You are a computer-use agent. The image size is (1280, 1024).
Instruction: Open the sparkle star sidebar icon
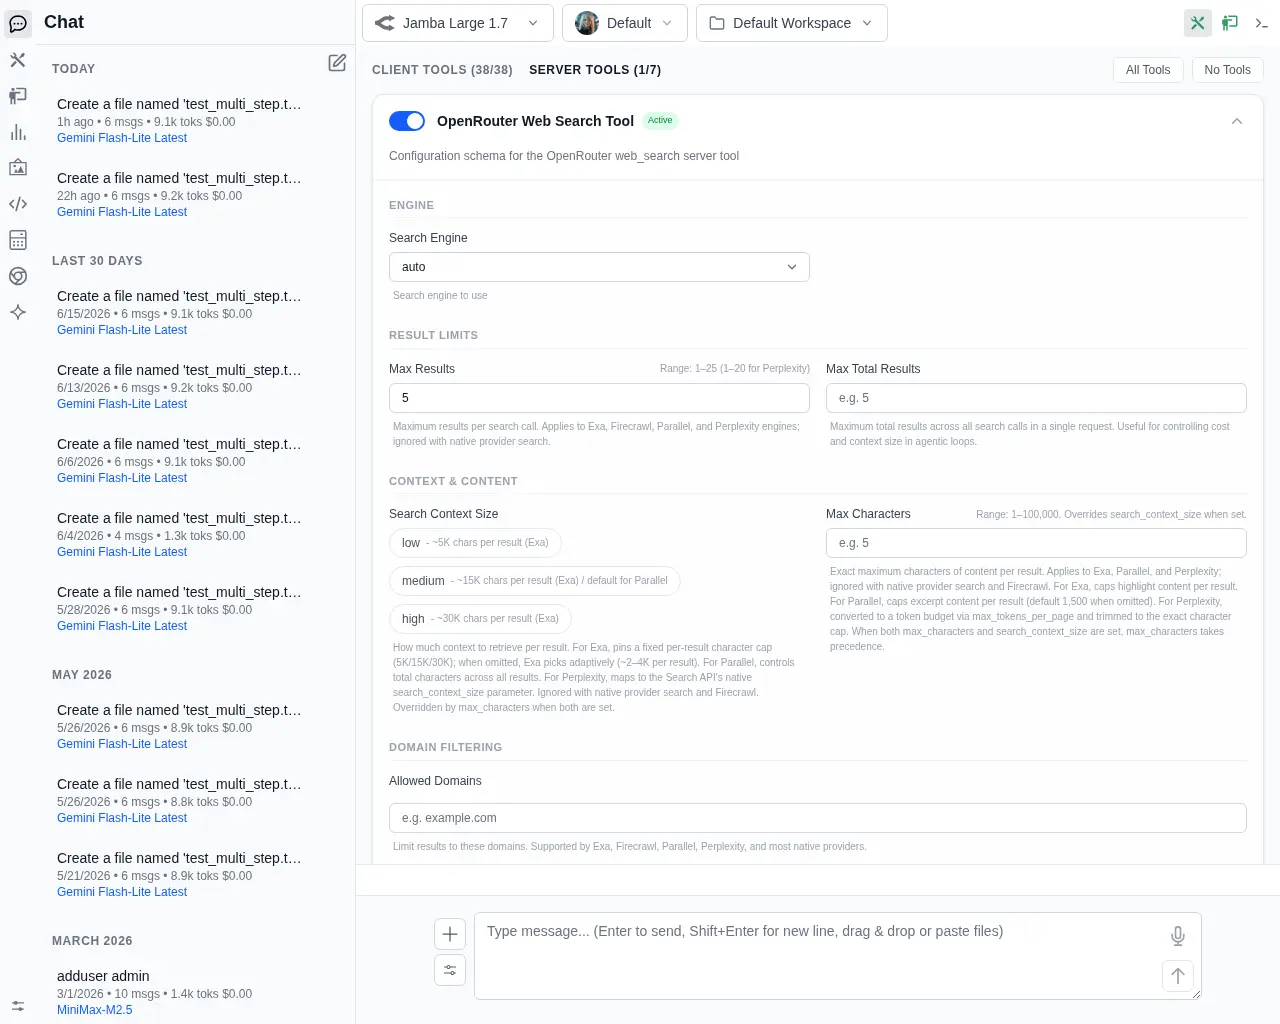(18, 312)
